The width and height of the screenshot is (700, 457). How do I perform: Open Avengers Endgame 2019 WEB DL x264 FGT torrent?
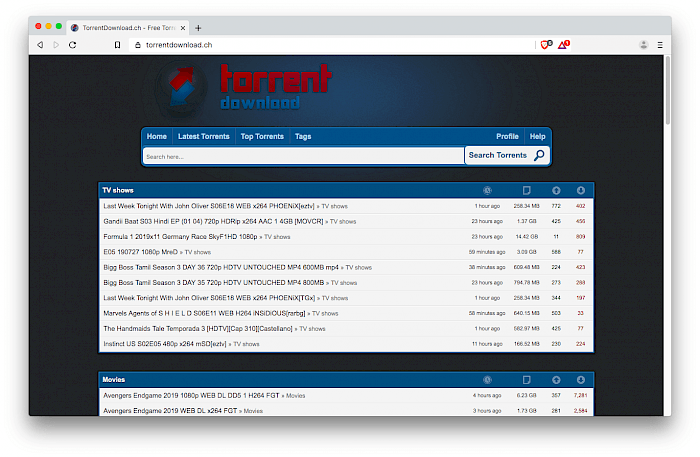170,411
